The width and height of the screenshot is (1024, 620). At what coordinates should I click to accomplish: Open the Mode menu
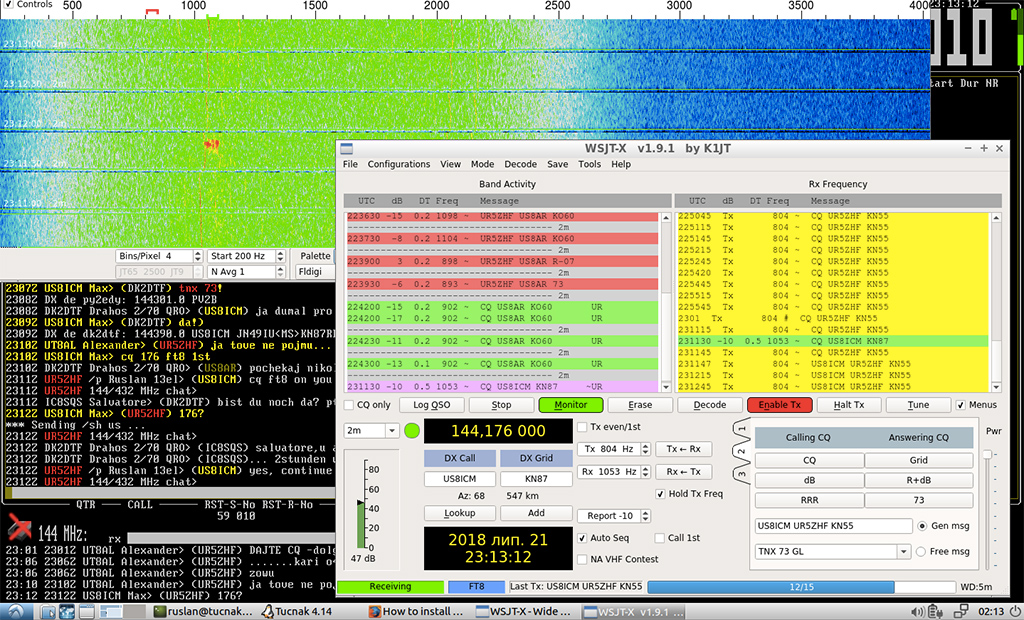(x=483, y=164)
